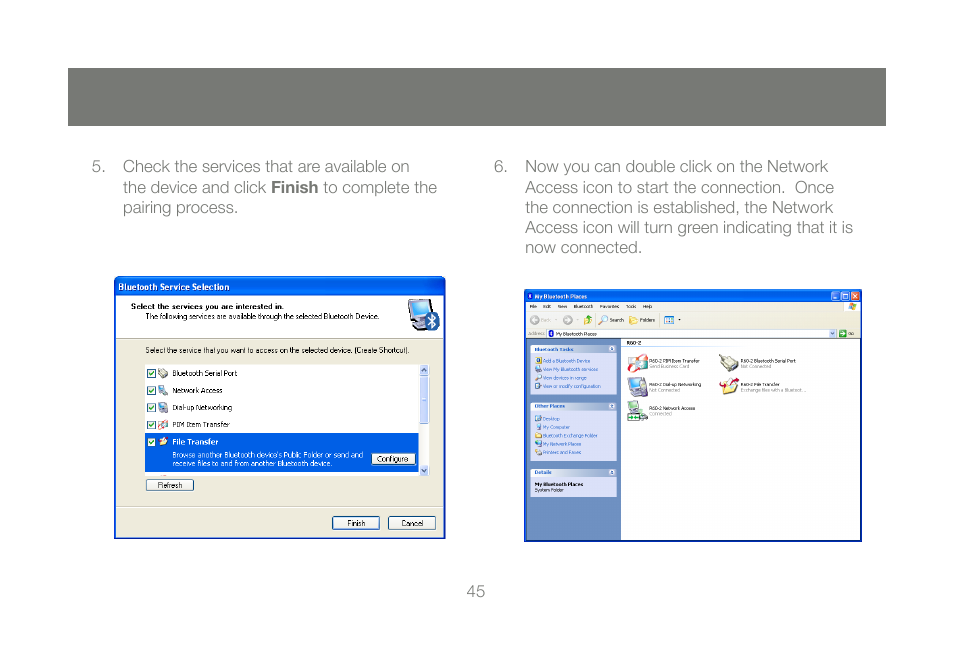Screen dimensions: 954x665
Task: Collapse the Other Places panel
Action: pyautogui.click(x=611, y=406)
